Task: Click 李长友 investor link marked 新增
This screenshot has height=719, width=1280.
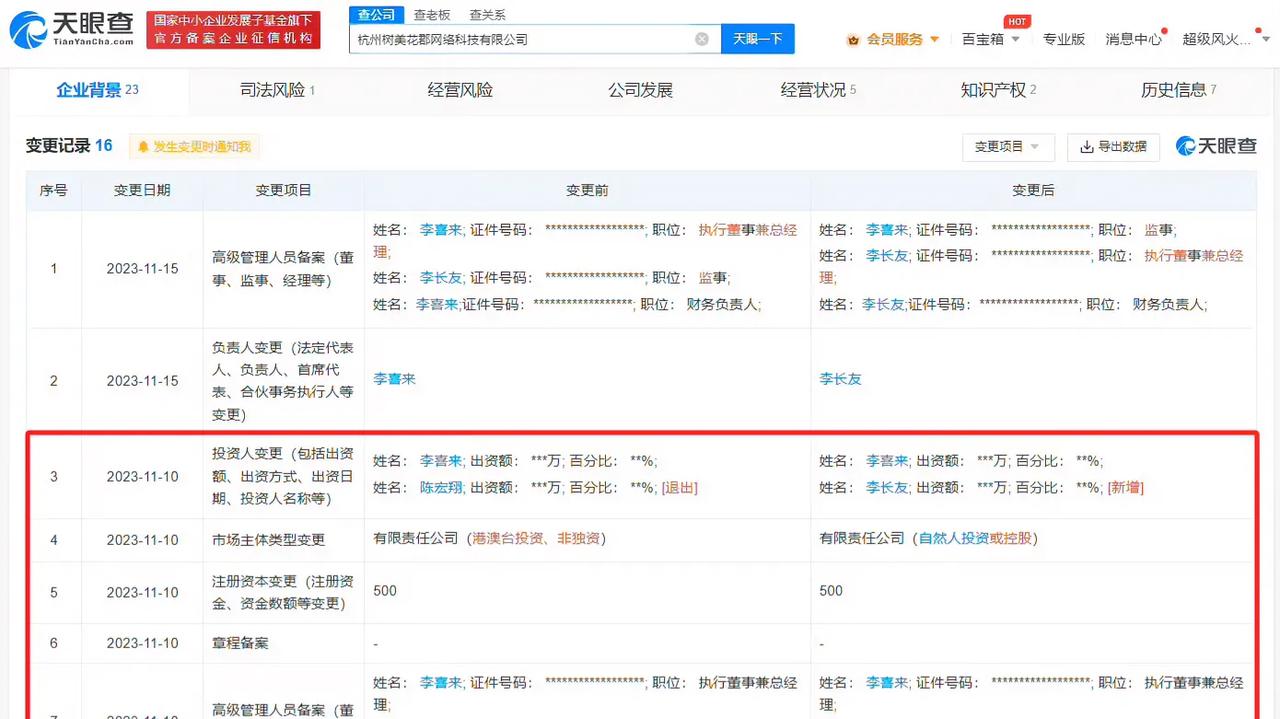Action: click(887, 488)
